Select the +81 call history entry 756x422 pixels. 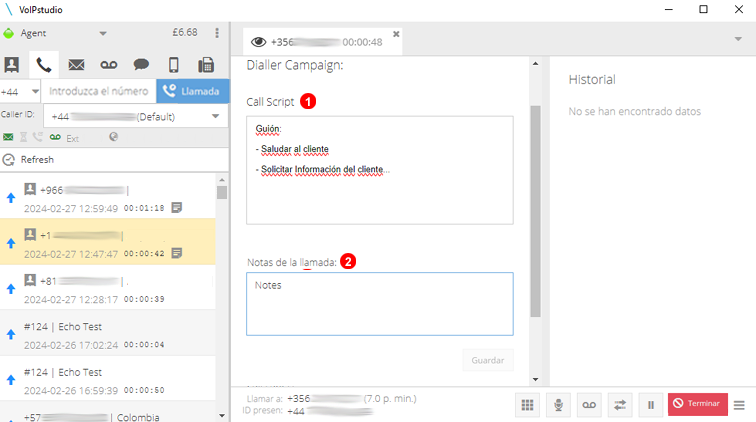tap(108, 287)
